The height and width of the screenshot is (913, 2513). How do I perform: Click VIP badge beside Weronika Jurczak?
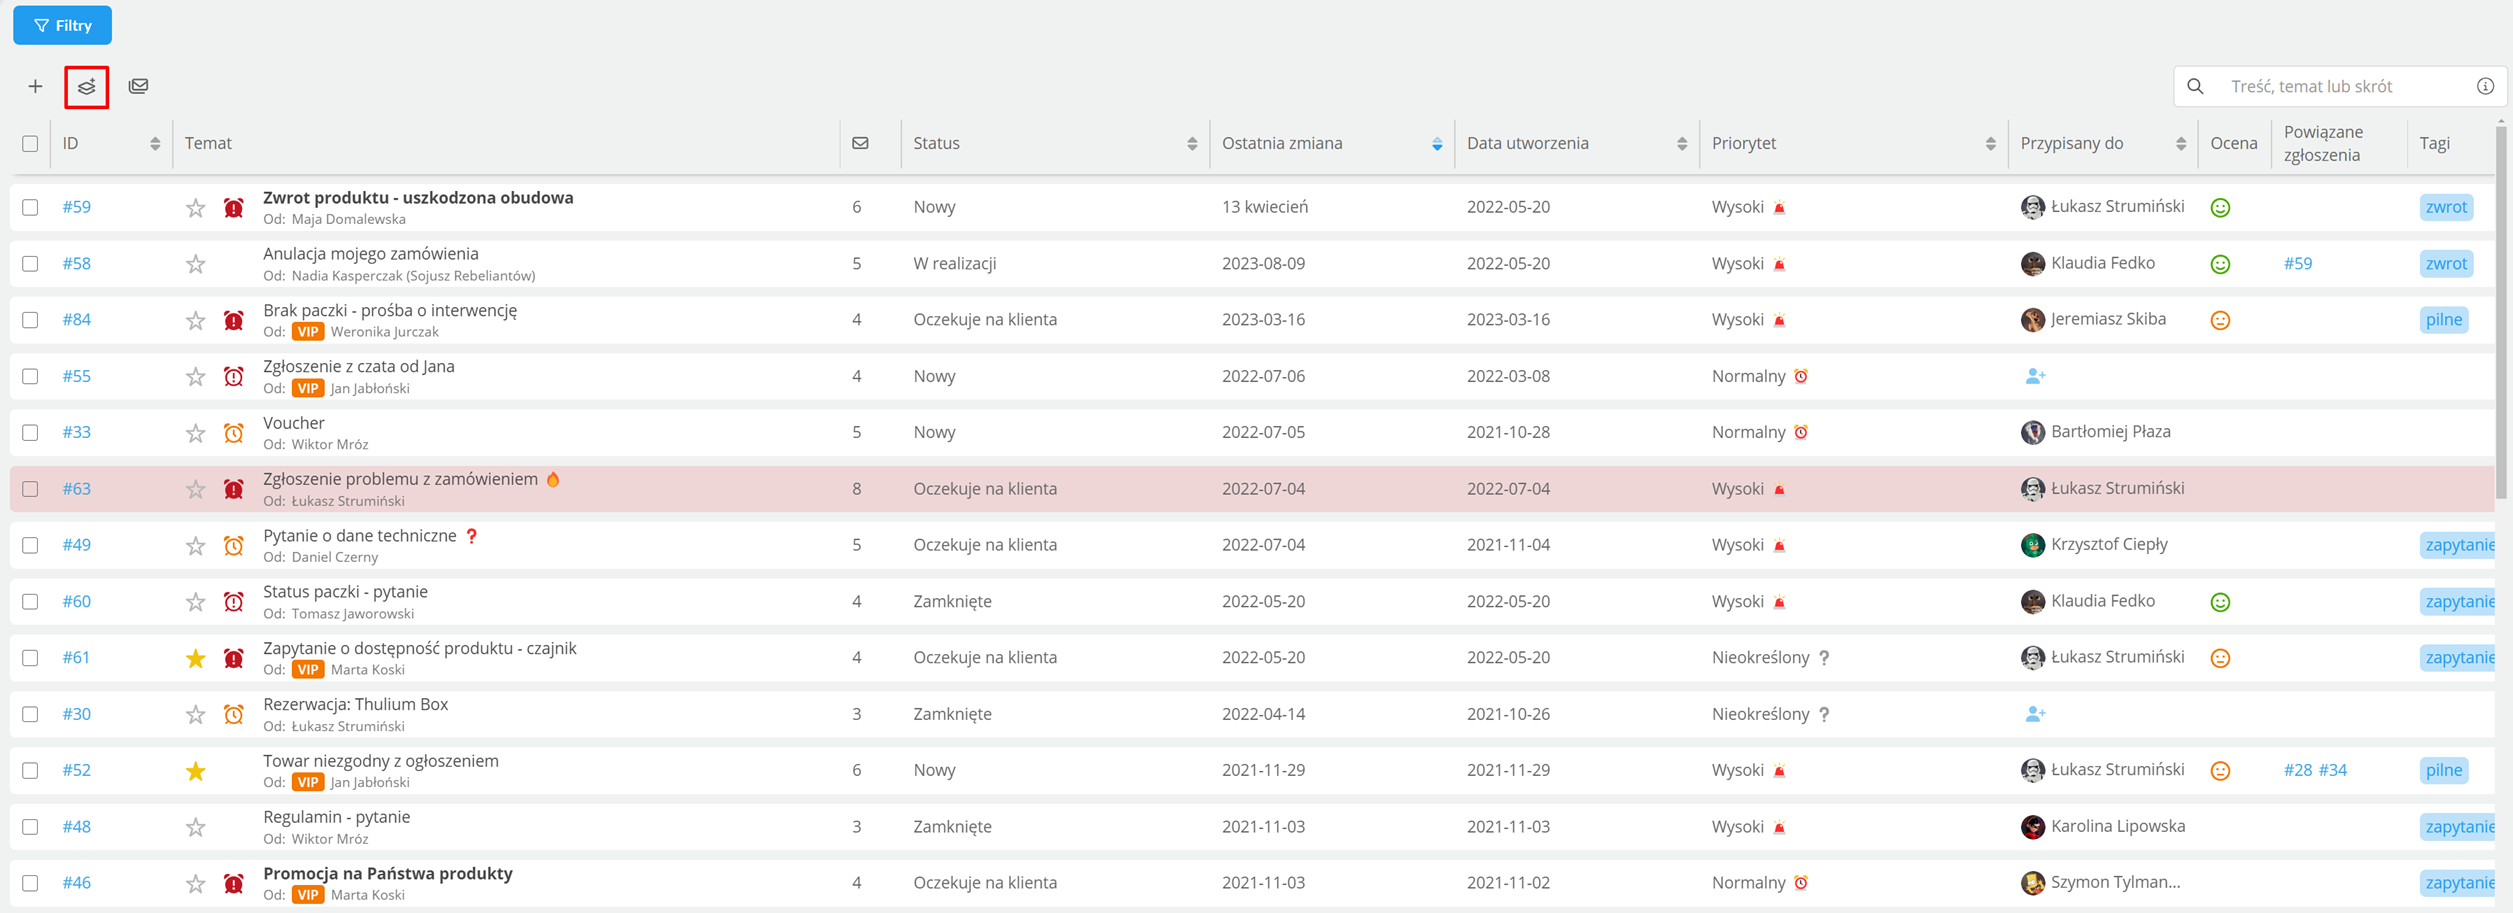coord(307,332)
